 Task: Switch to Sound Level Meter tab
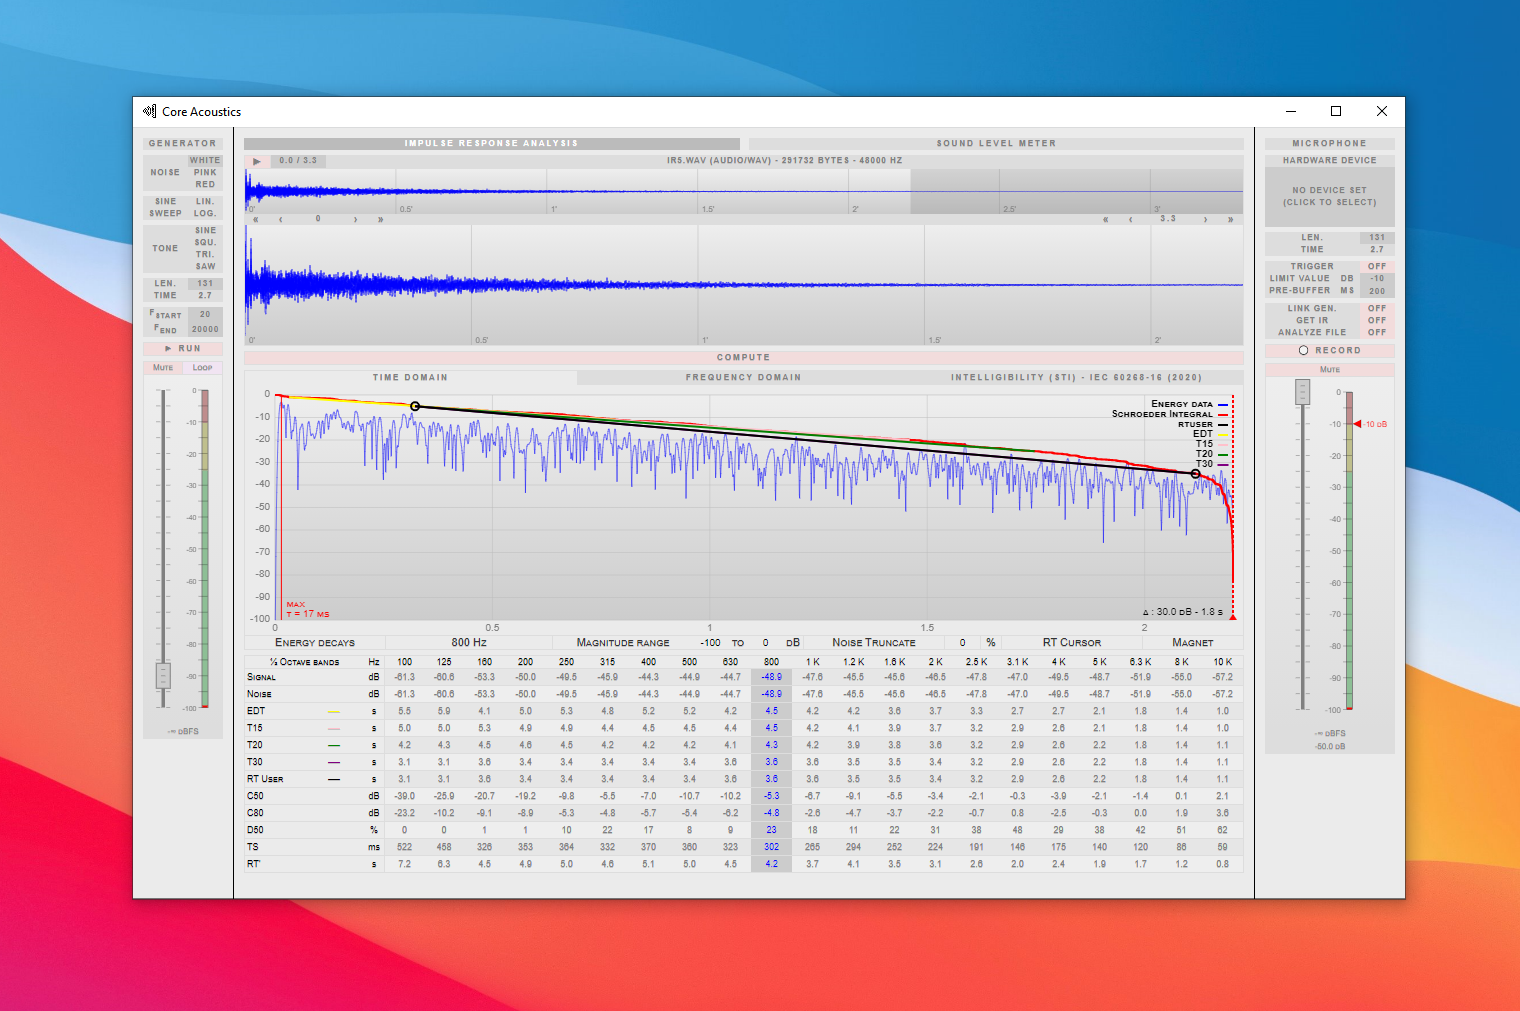[x=996, y=143]
